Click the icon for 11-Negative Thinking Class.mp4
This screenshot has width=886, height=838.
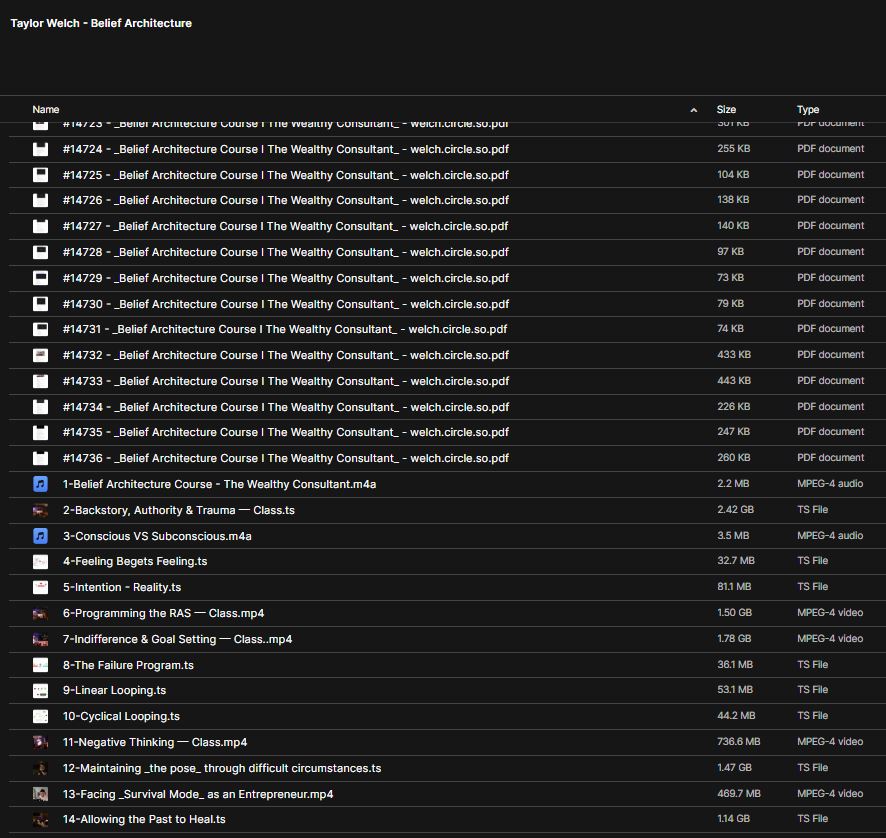click(x=40, y=742)
